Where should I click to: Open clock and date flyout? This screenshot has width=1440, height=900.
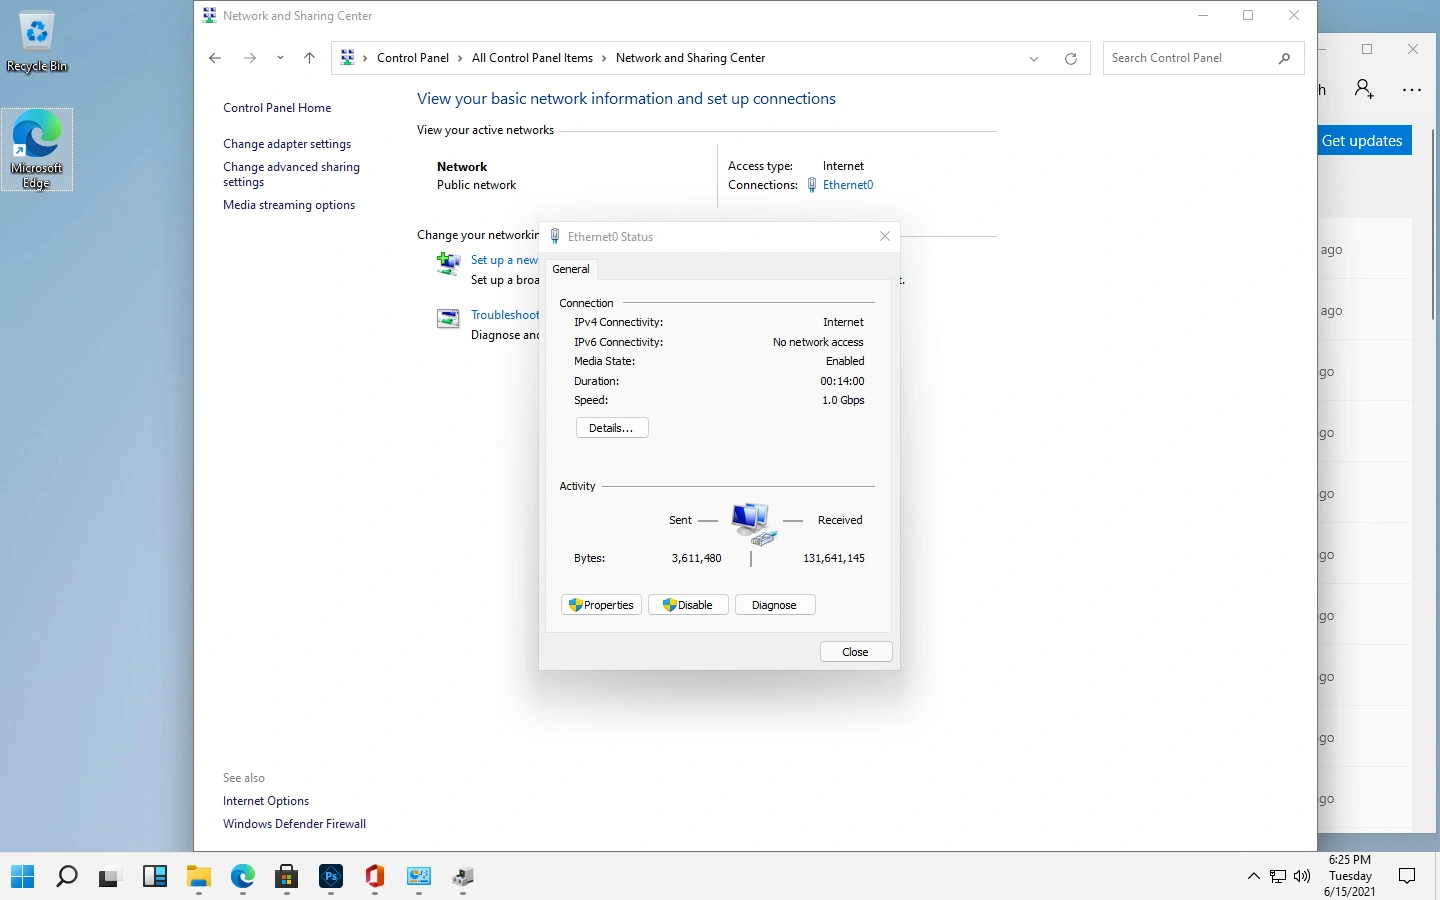tap(1350, 876)
